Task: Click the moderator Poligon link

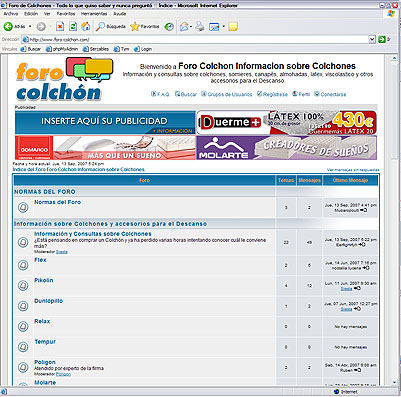Action: pos(63,374)
